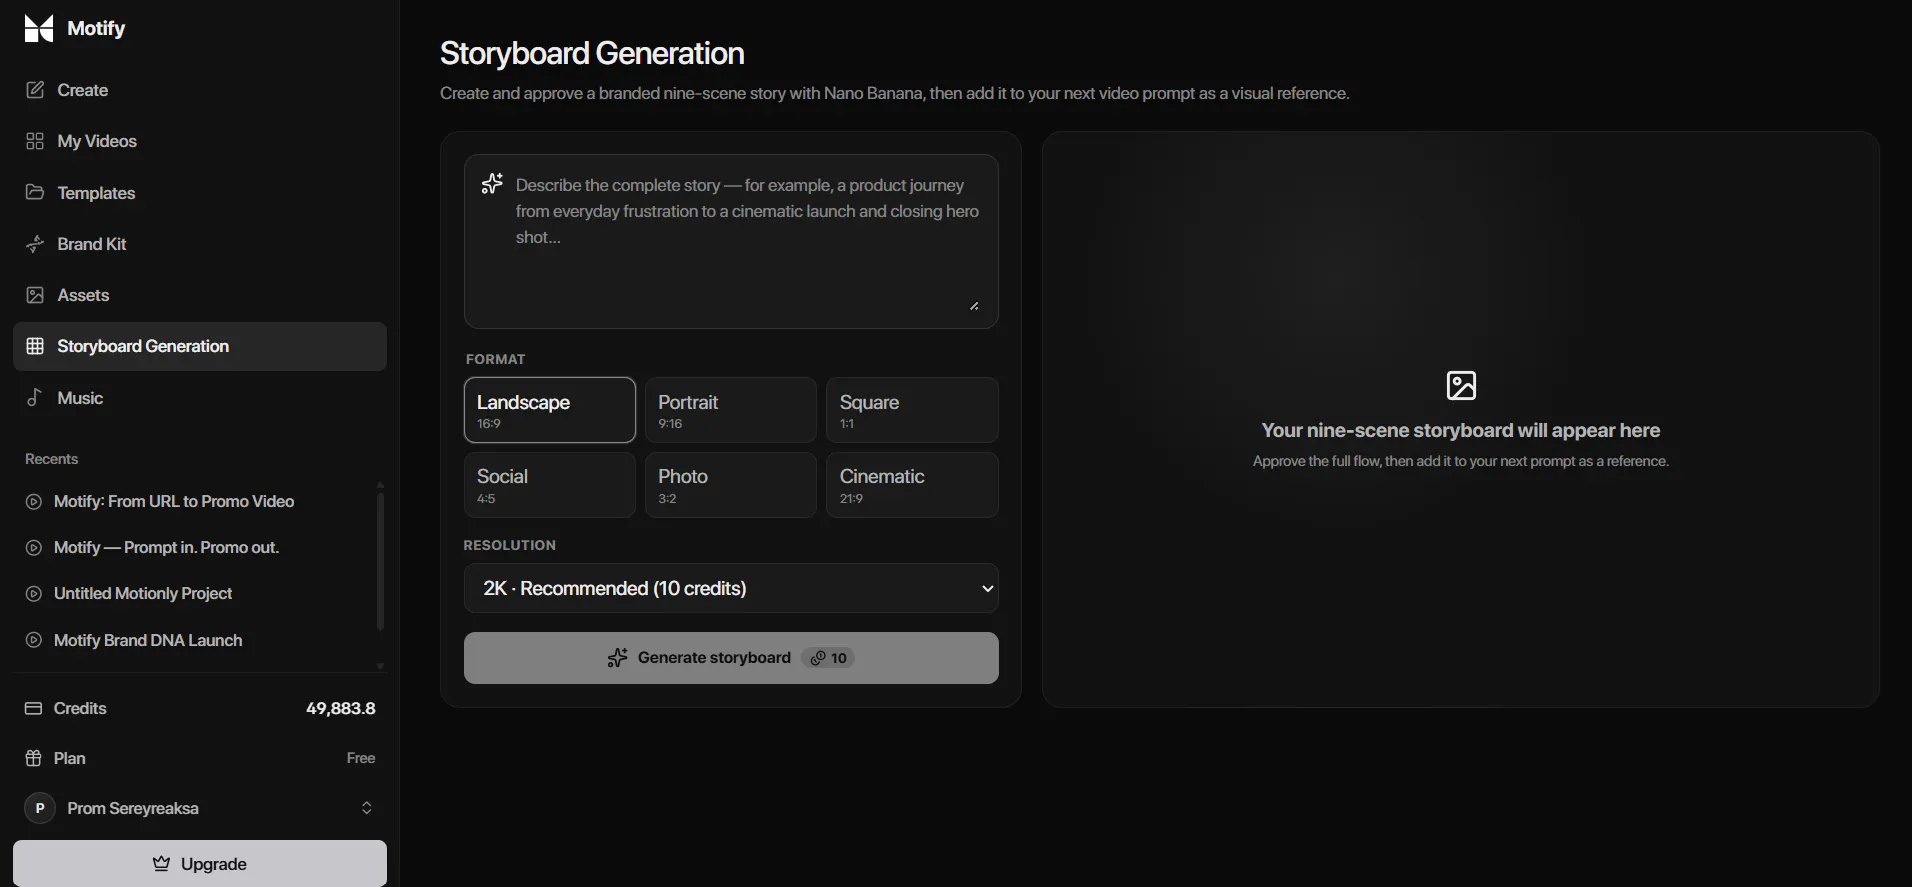1912x887 pixels.
Task: Click the 'P' user avatar
Action: 40,808
